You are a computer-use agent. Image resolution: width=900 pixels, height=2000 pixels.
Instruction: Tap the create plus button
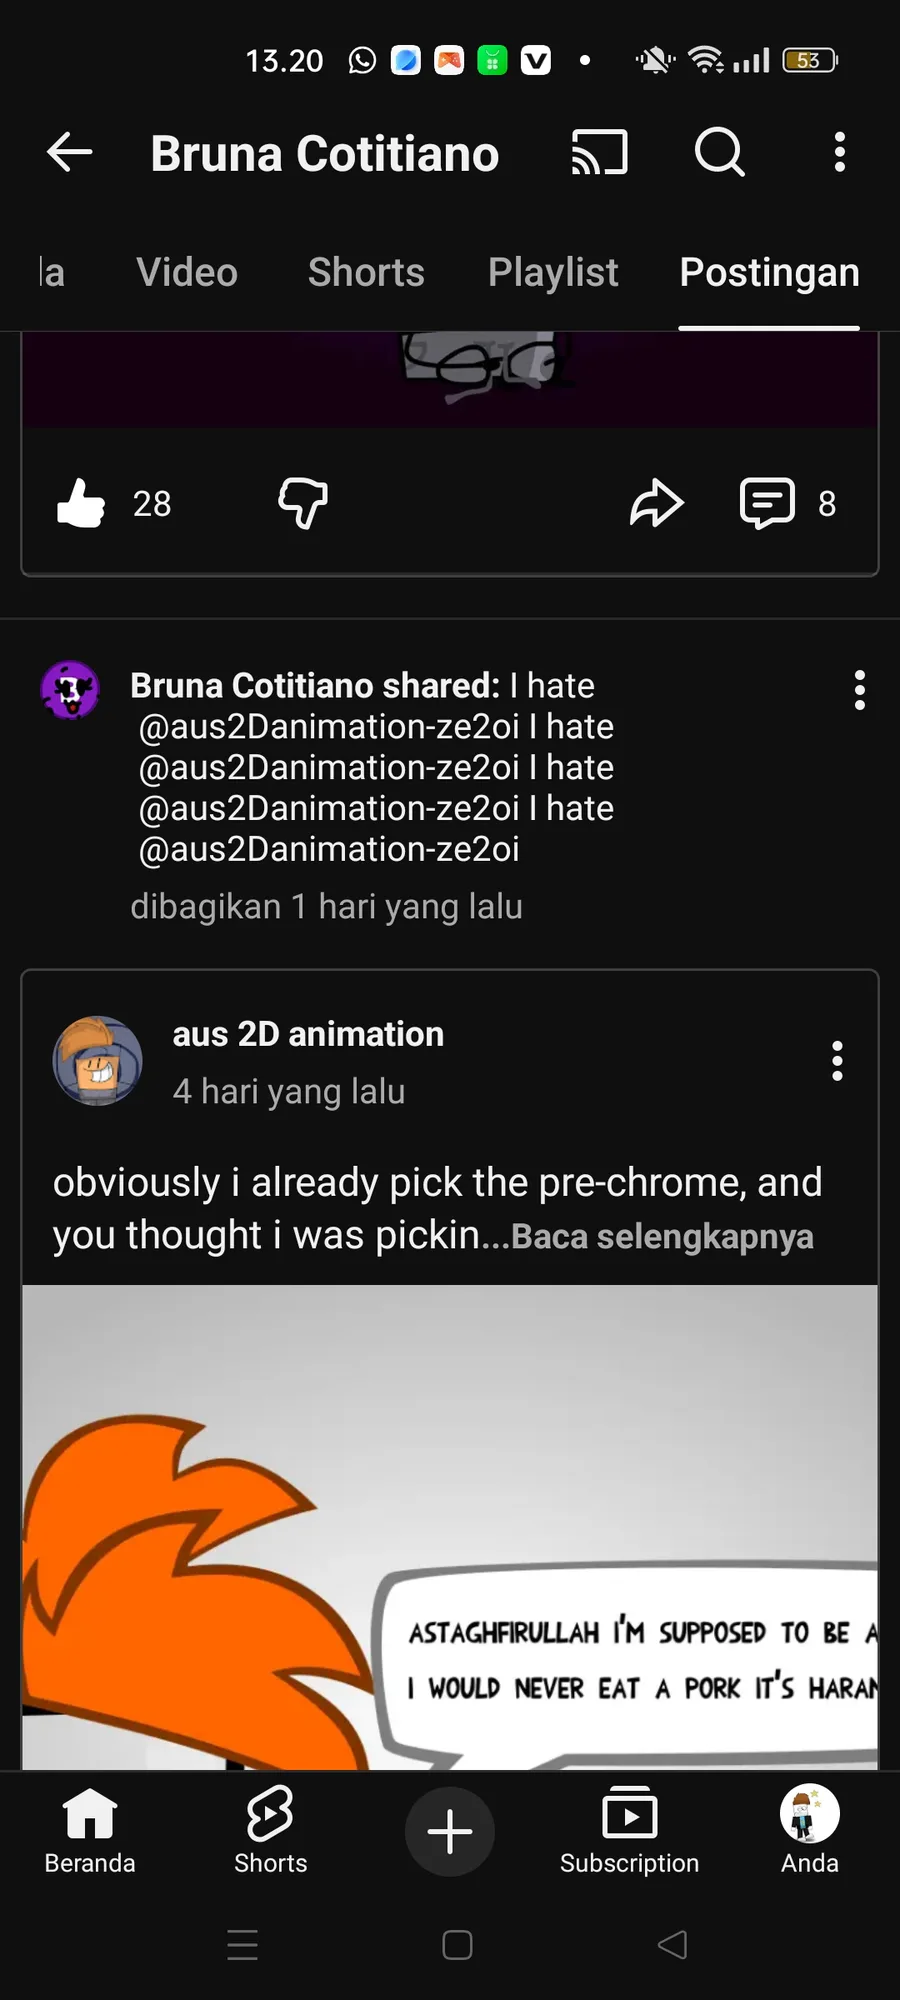pyautogui.click(x=450, y=1832)
